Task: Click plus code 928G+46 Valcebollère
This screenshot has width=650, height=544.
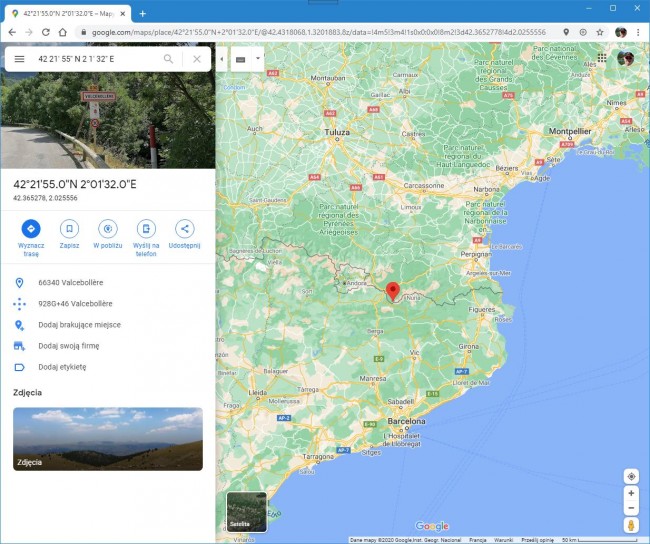Action: pyautogui.click(x=108, y=304)
